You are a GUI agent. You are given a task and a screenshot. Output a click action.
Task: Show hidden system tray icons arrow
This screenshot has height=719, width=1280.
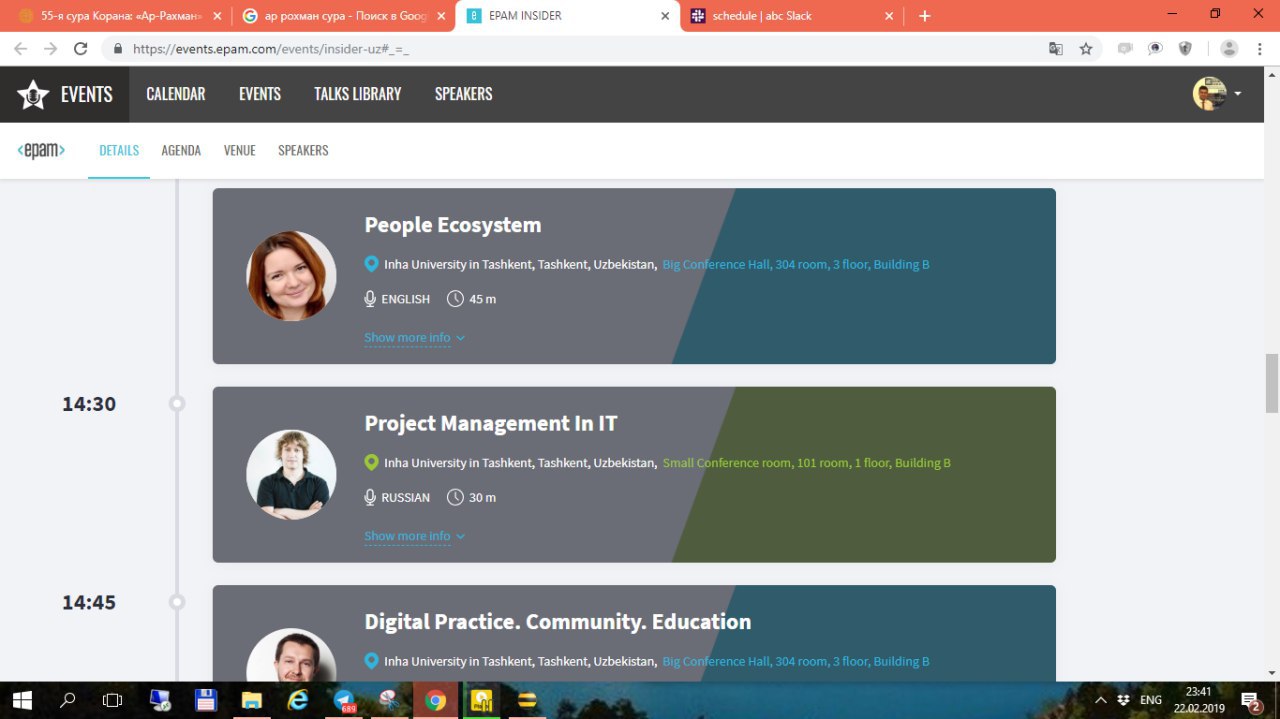(x=1101, y=700)
